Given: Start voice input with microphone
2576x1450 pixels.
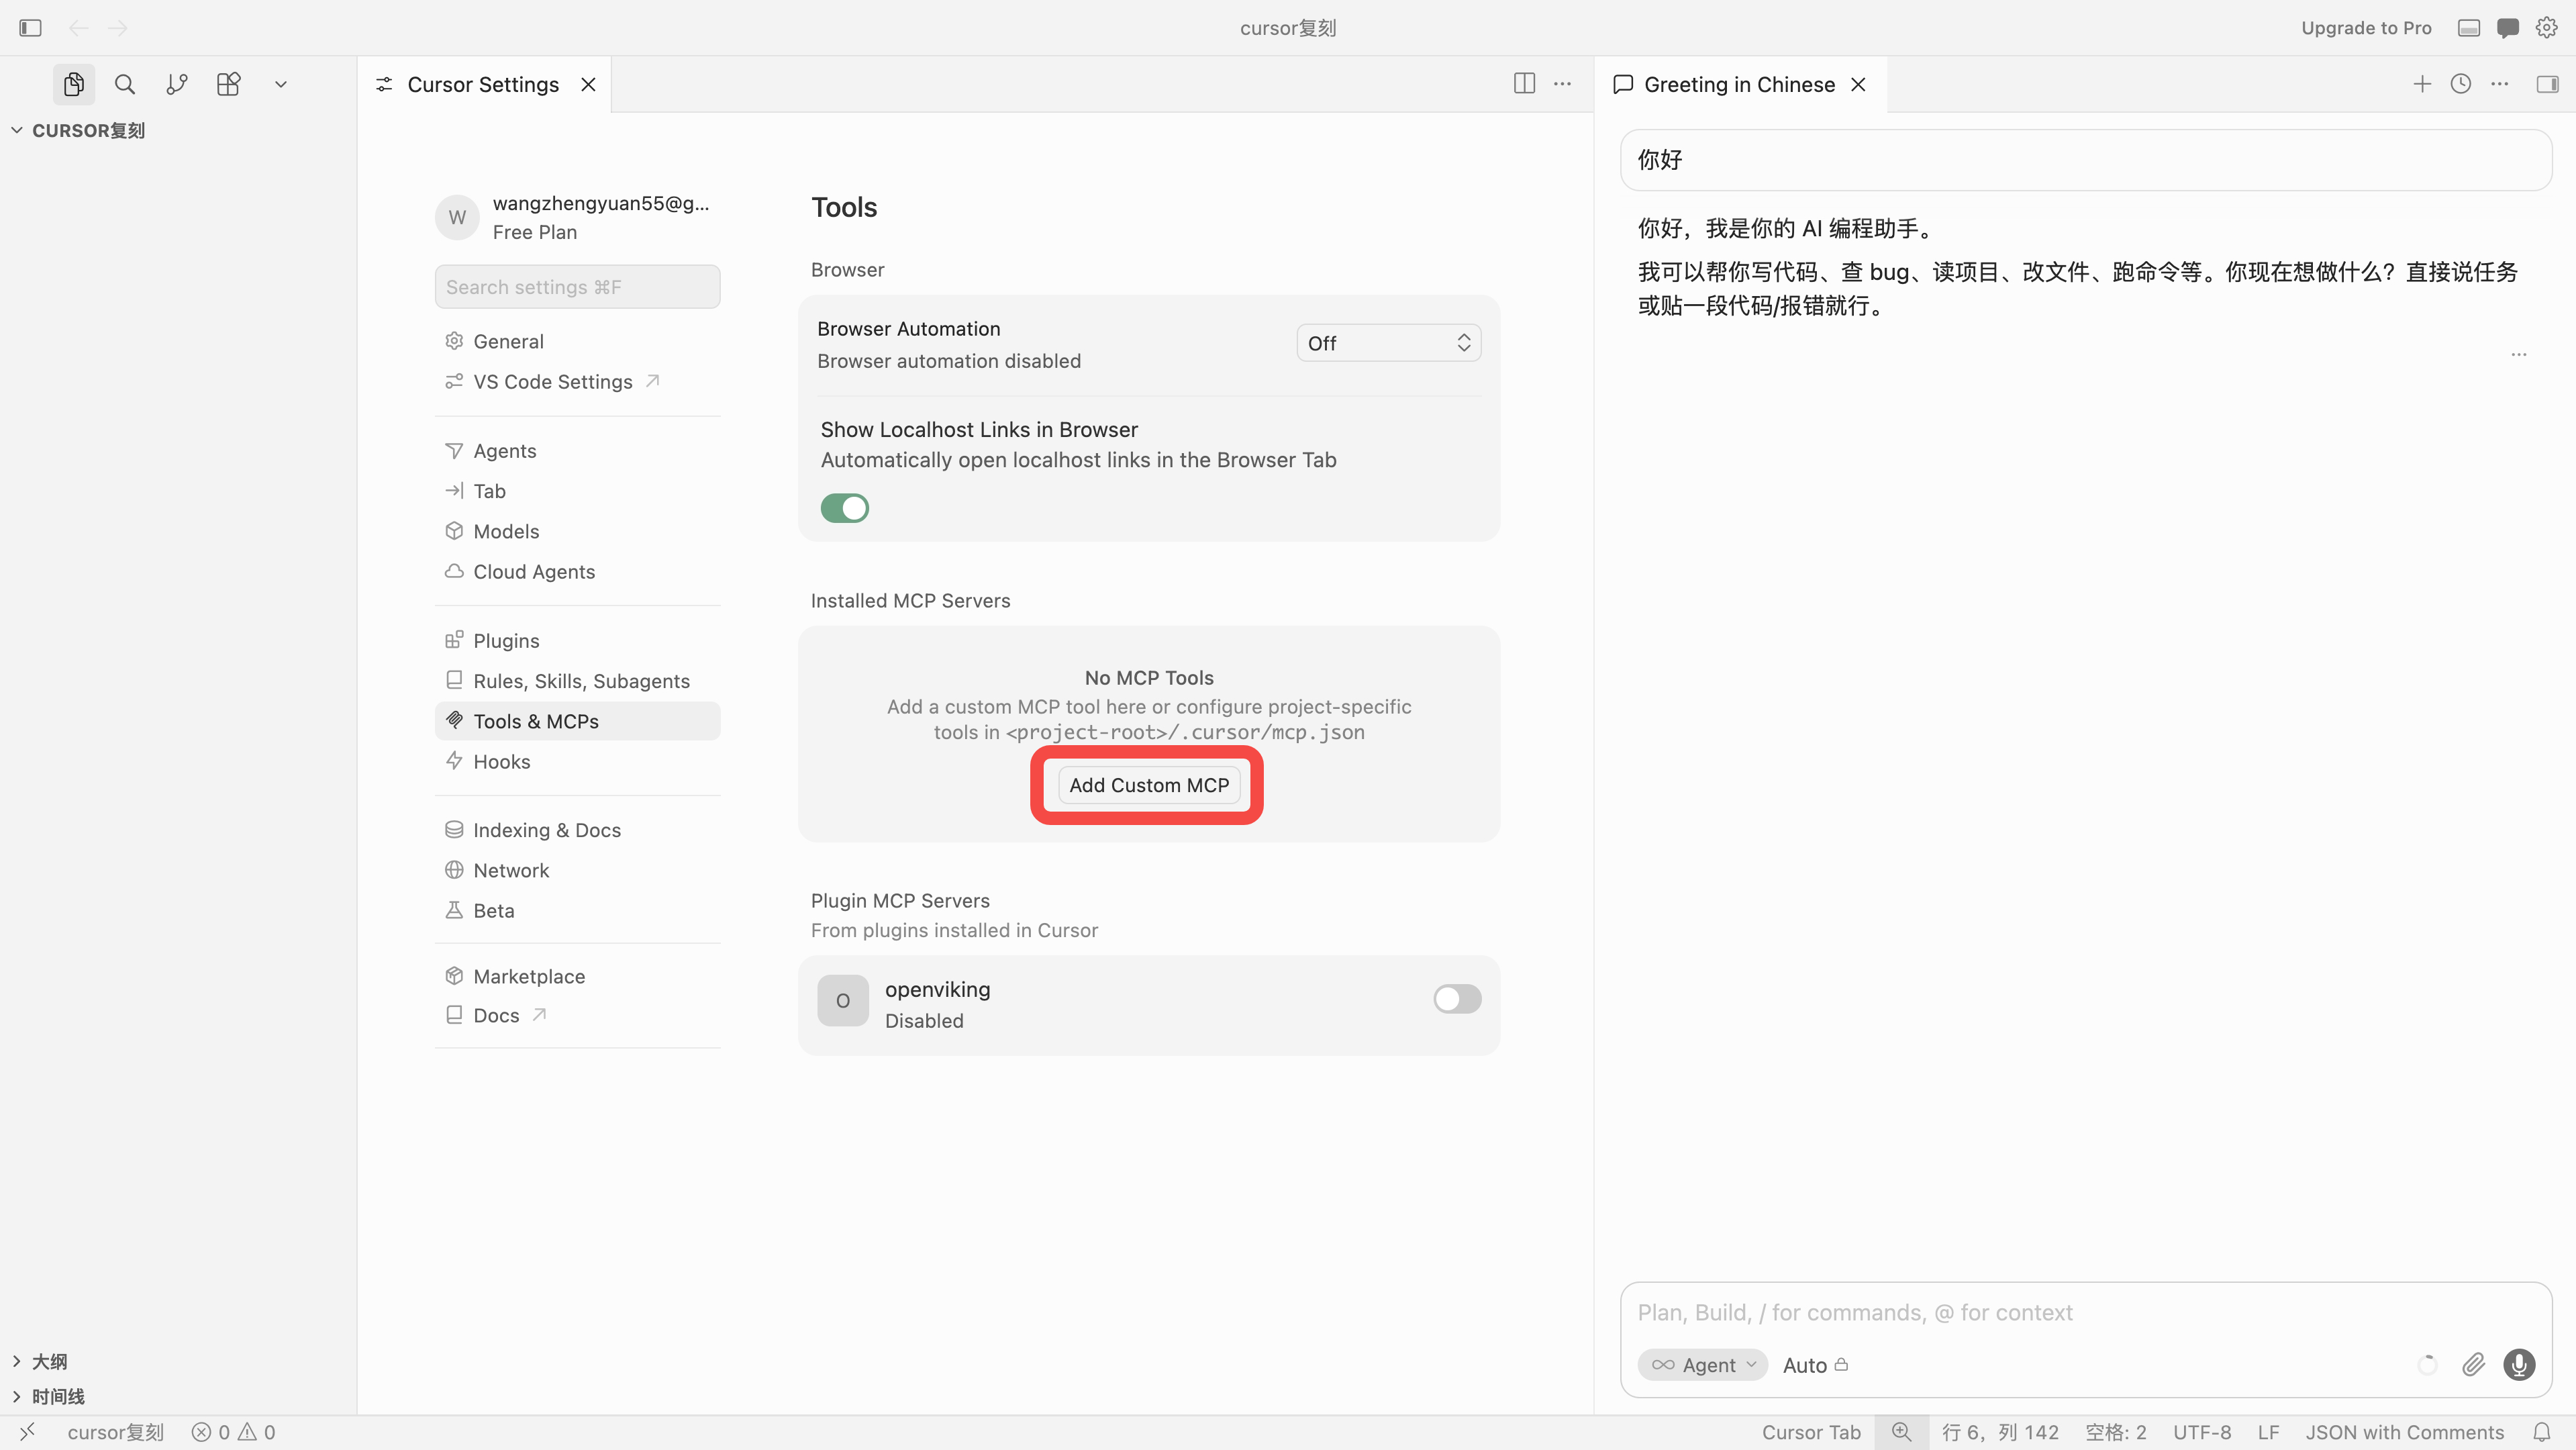Looking at the screenshot, I should 2519,1364.
